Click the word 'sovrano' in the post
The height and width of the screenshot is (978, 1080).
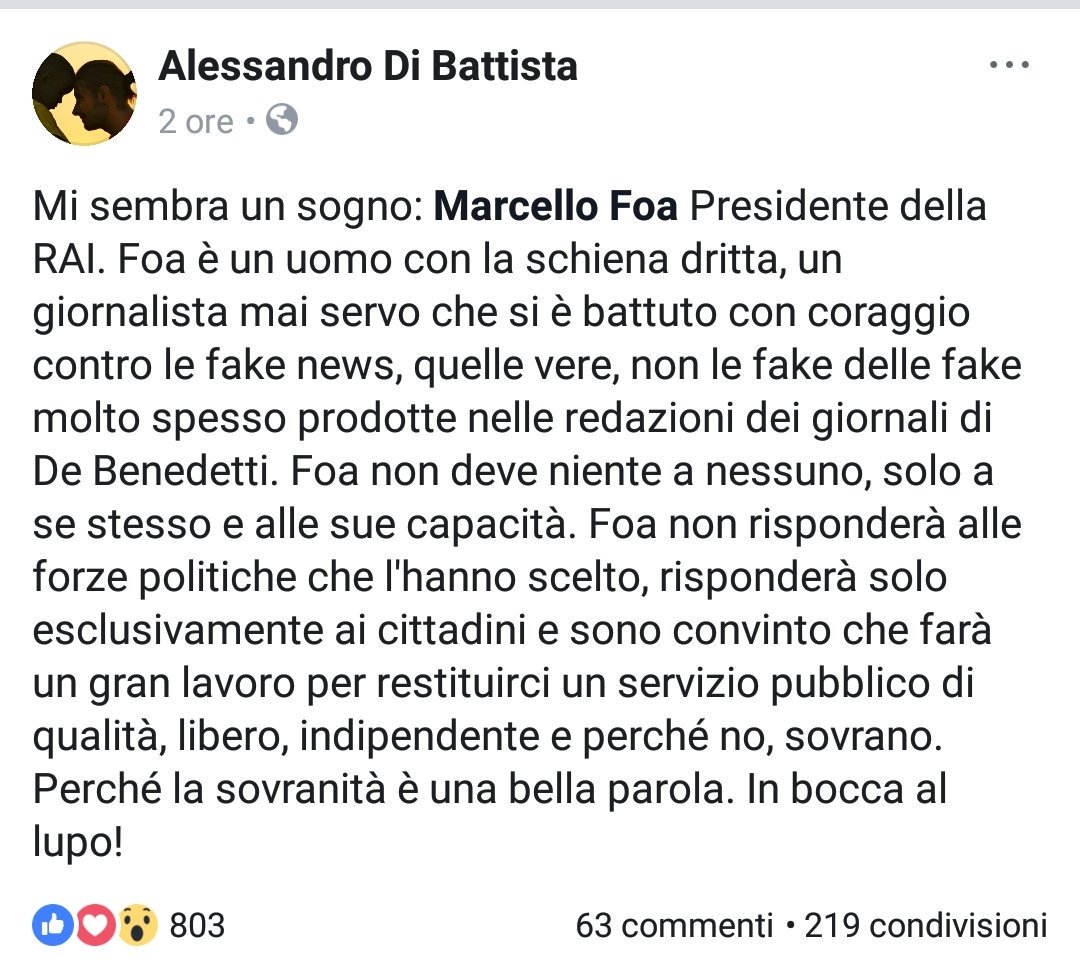point(871,737)
